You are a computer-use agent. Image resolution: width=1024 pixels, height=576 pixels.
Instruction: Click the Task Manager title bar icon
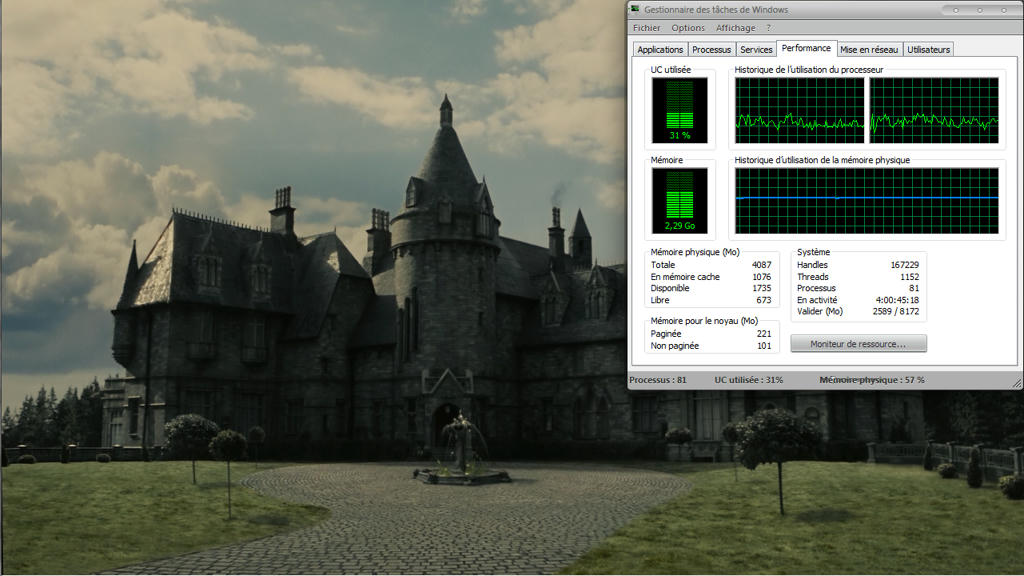(x=635, y=10)
